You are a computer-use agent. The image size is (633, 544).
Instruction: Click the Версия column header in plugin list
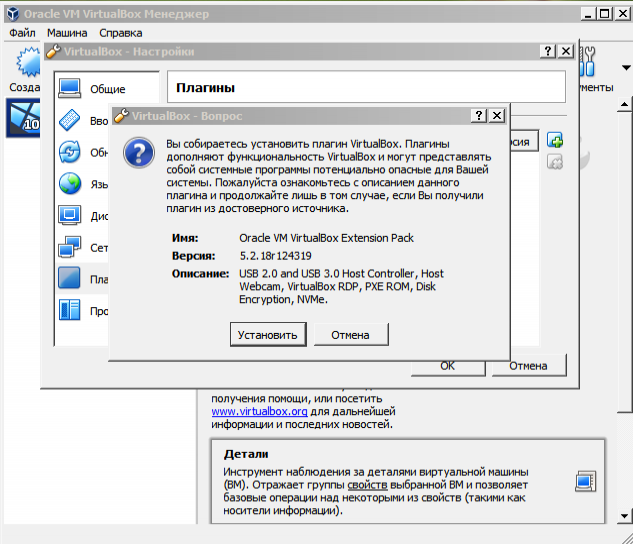(524, 141)
